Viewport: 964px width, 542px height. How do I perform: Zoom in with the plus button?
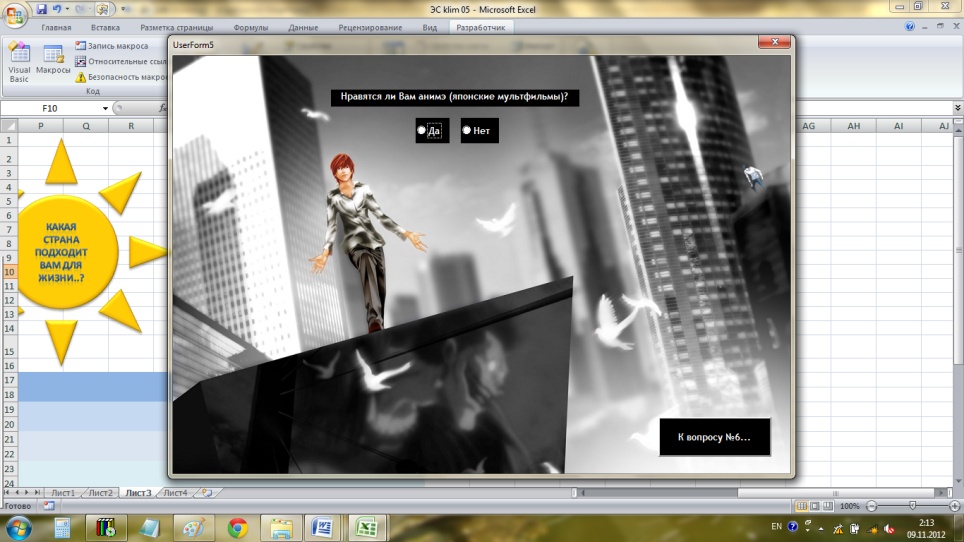(x=954, y=506)
